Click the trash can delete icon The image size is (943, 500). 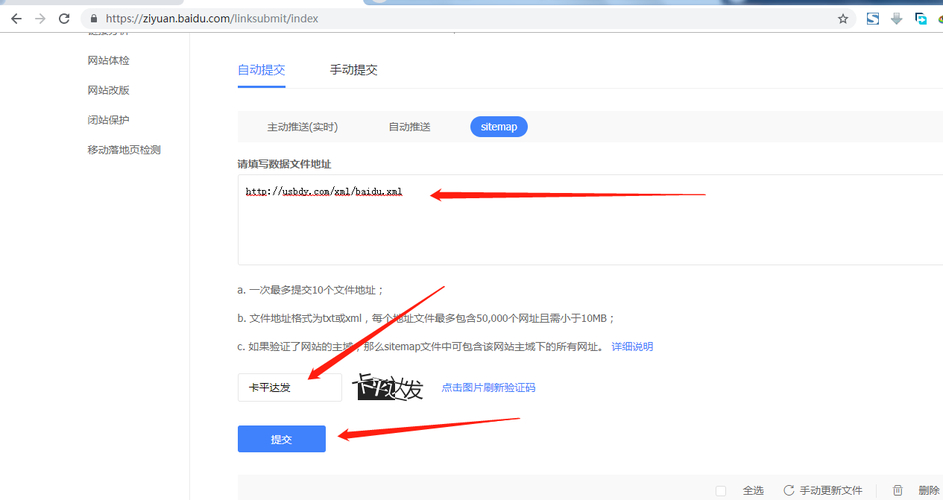click(897, 490)
